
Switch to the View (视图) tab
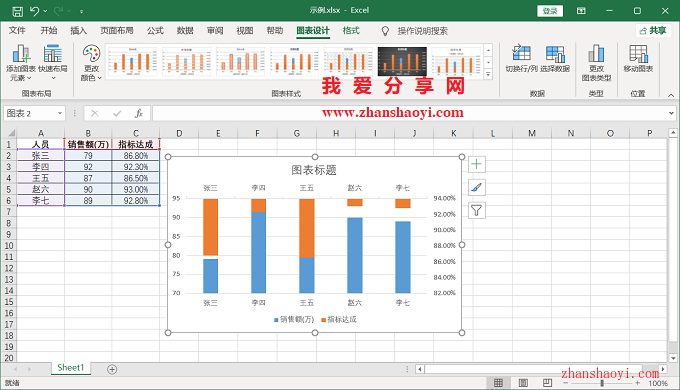tap(245, 30)
